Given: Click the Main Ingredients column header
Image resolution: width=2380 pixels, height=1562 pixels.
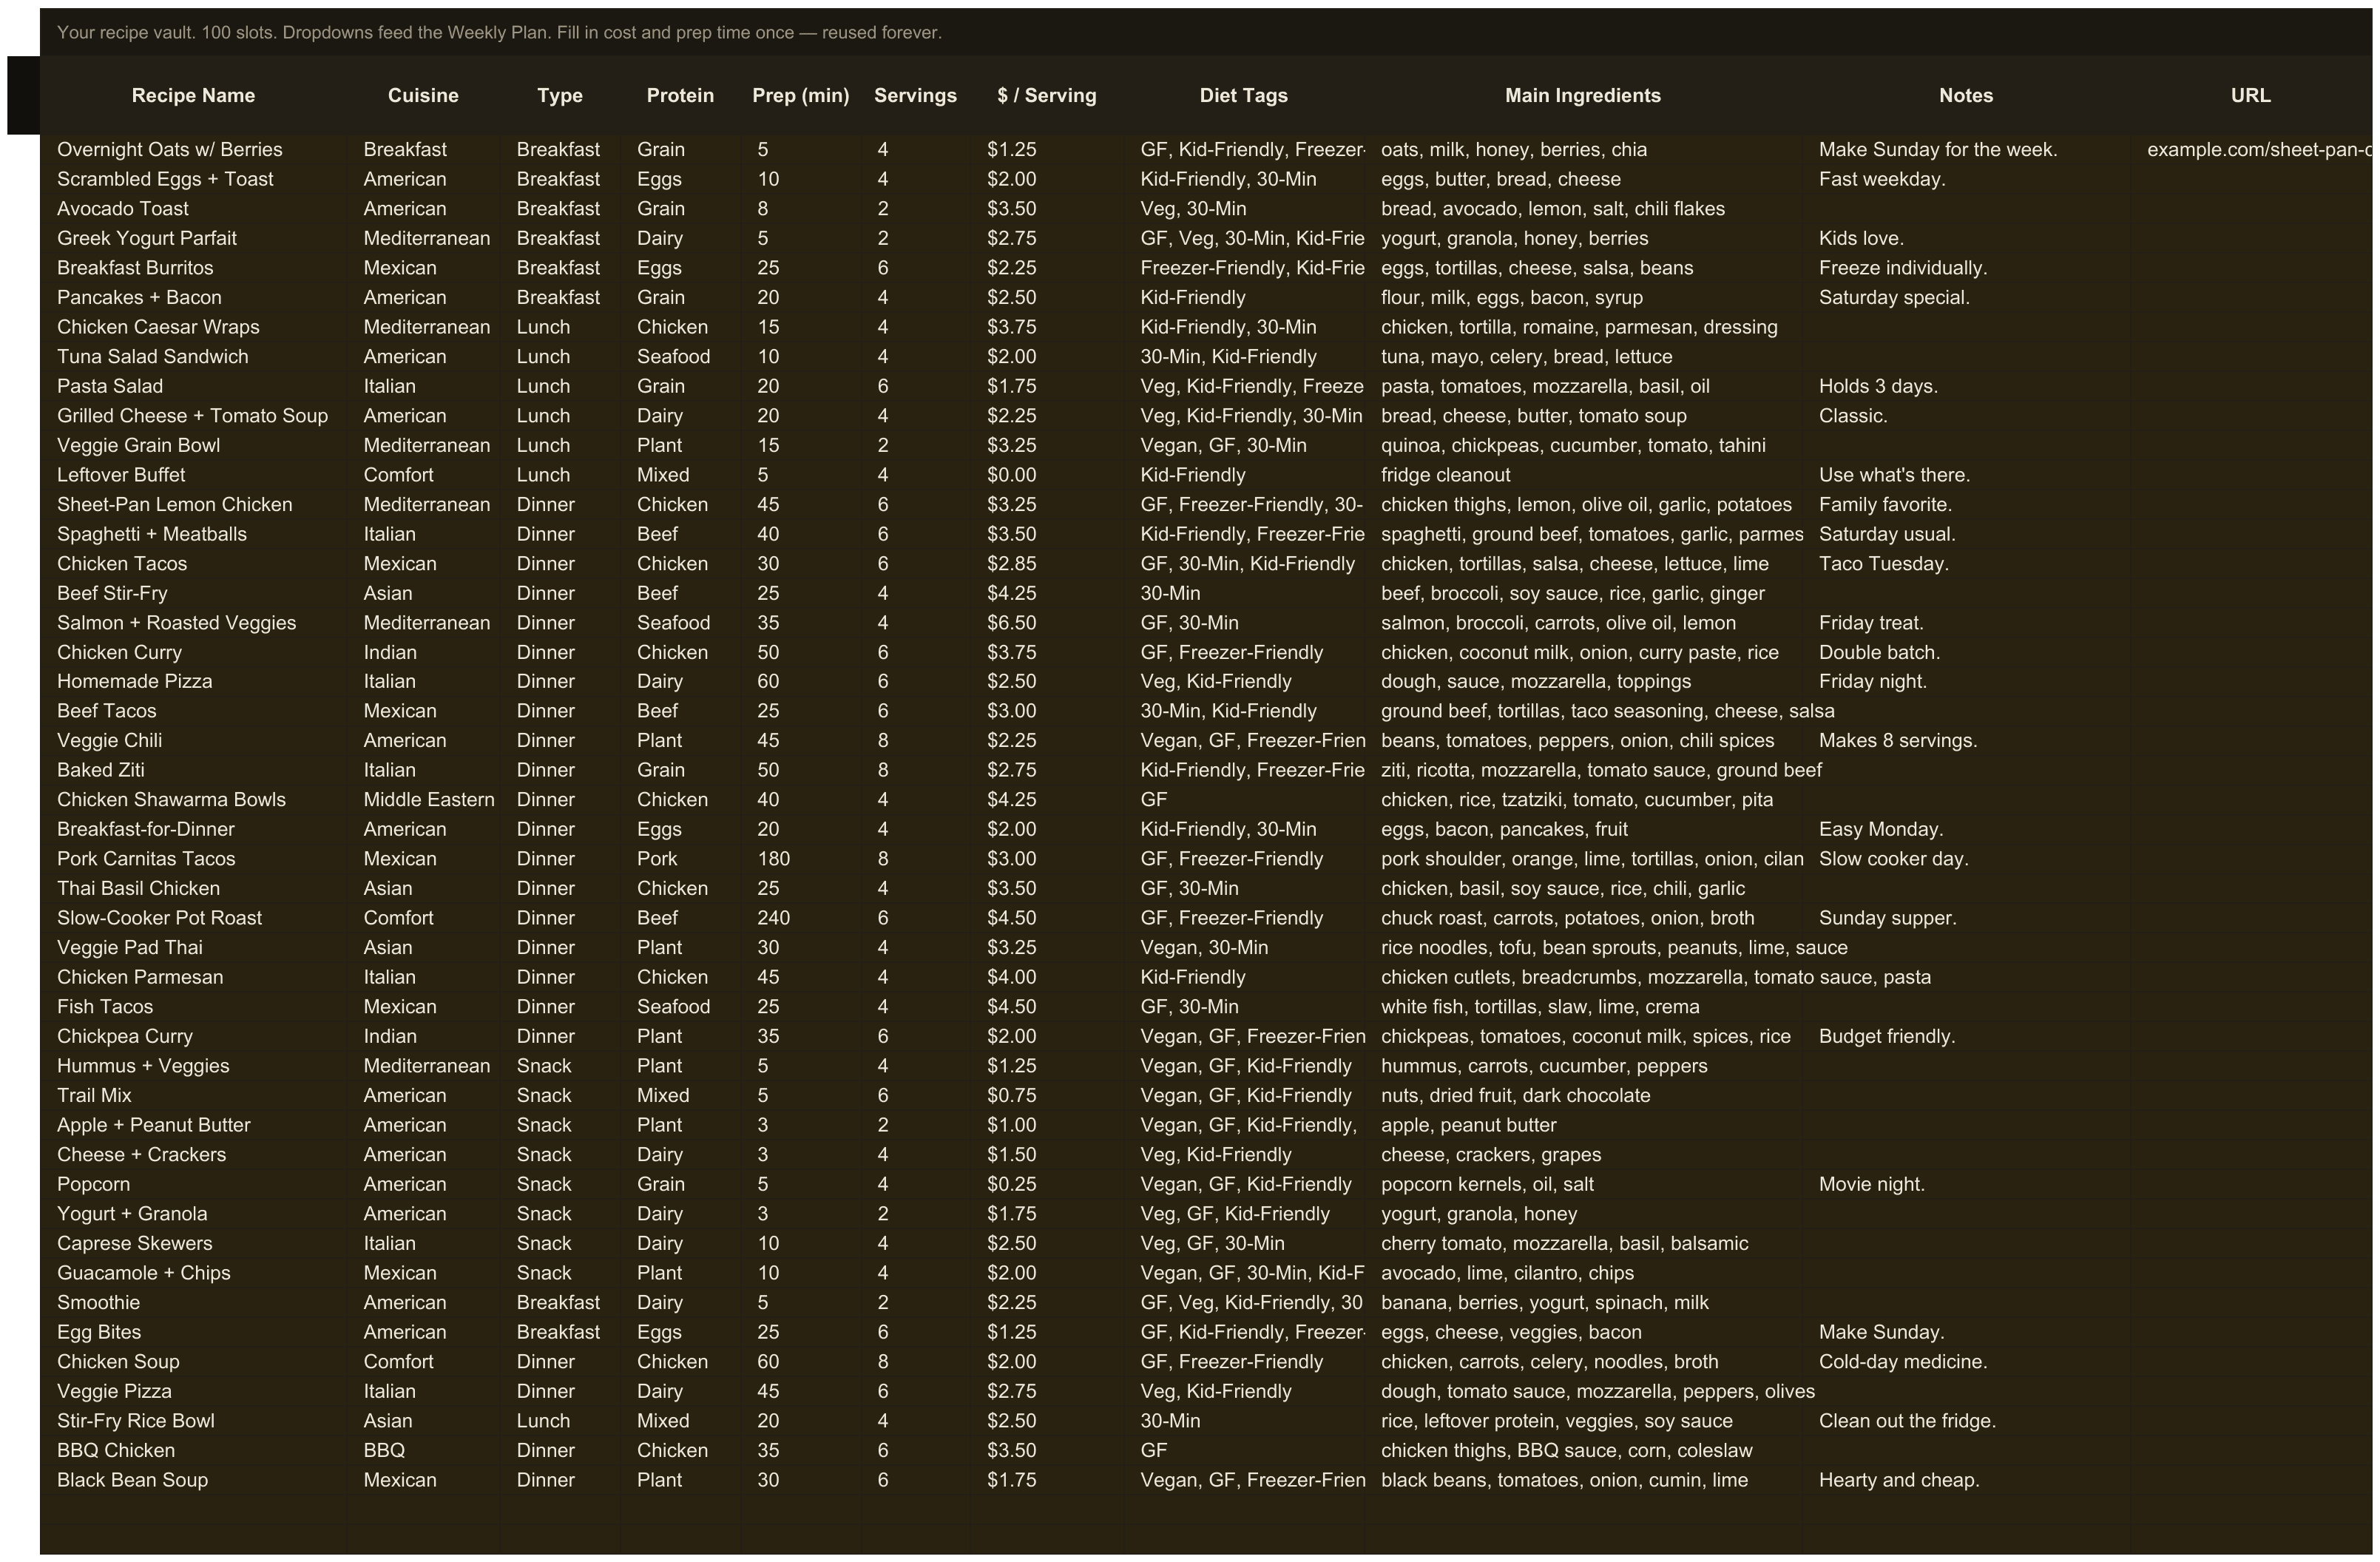Looking at the screenshot, I should pos(1583,96).
